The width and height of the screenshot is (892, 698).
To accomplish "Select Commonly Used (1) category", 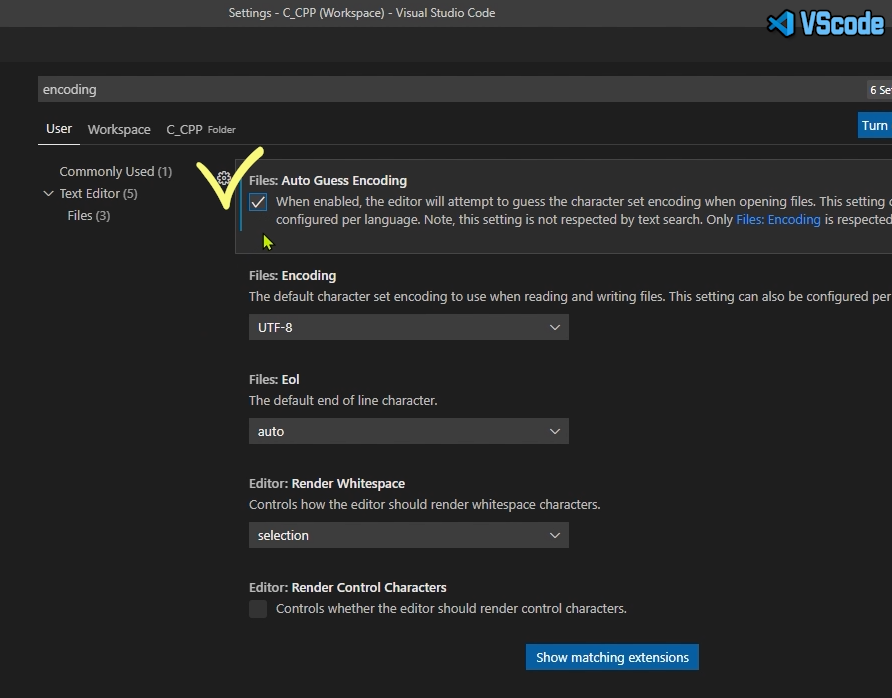I will [x=115, y=172].
